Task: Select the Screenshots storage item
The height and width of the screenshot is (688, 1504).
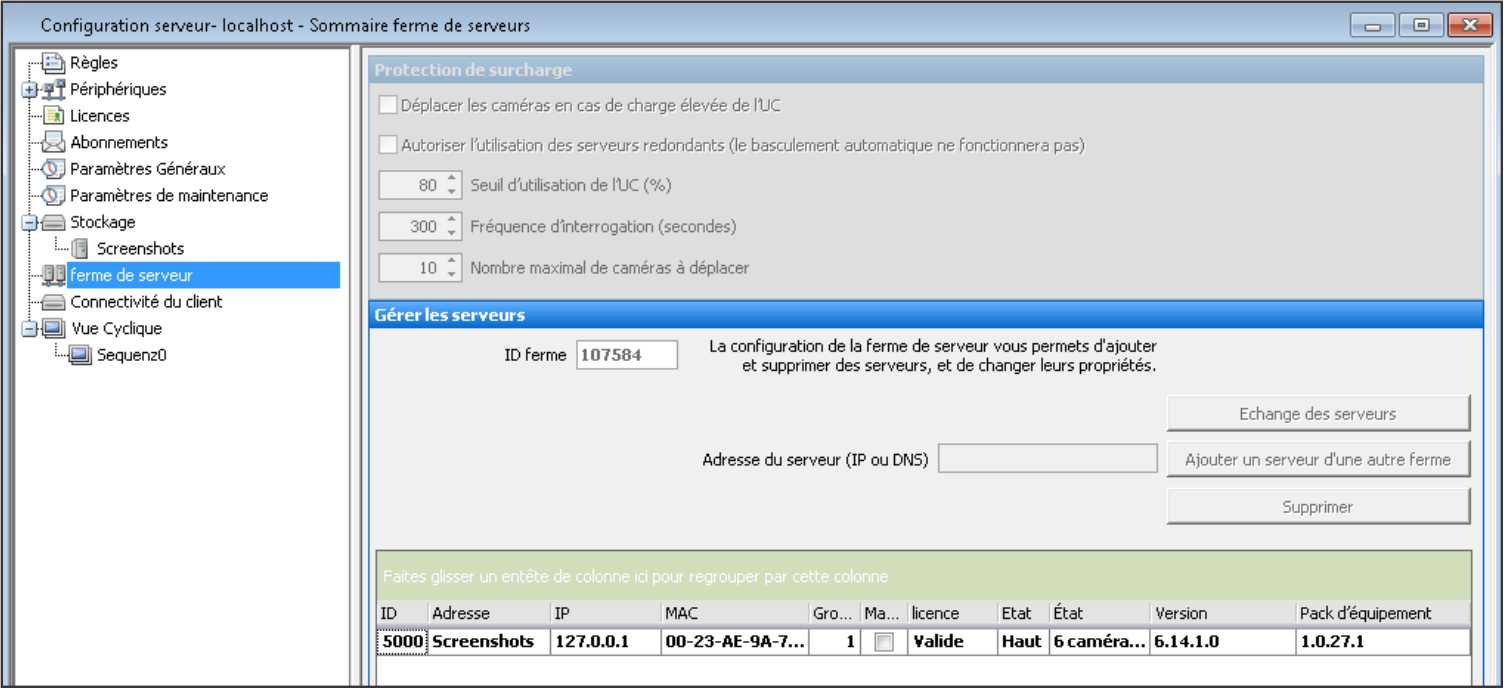Action: coord(140,249)
